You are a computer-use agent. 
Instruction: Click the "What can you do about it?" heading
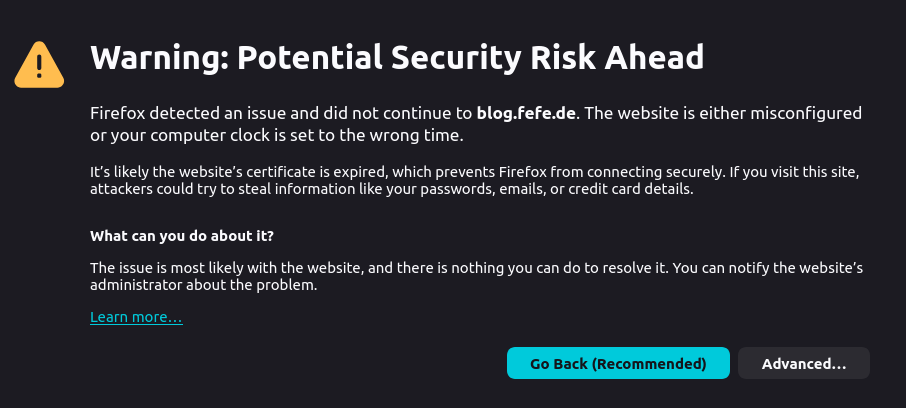pyautogui.click(x=182, y=236)
